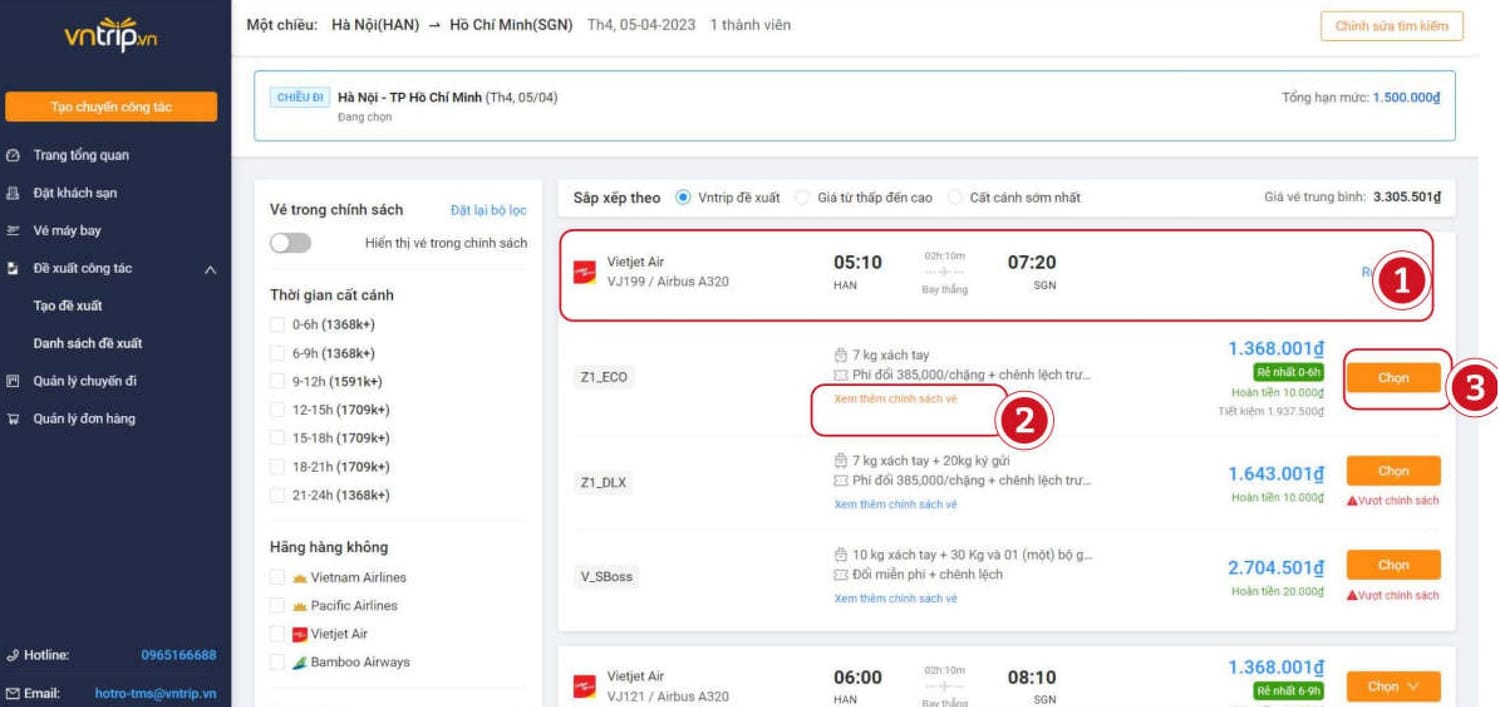Open Danh sách đề xuất submenu item
The width and height of the screenshot is (1500, 707).
(x=88, y=344)
